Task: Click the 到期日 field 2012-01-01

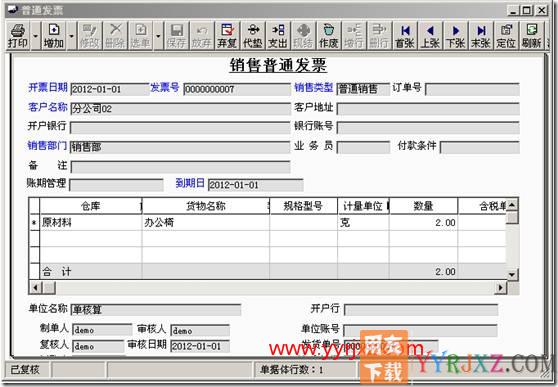Action: pos(256,185)
